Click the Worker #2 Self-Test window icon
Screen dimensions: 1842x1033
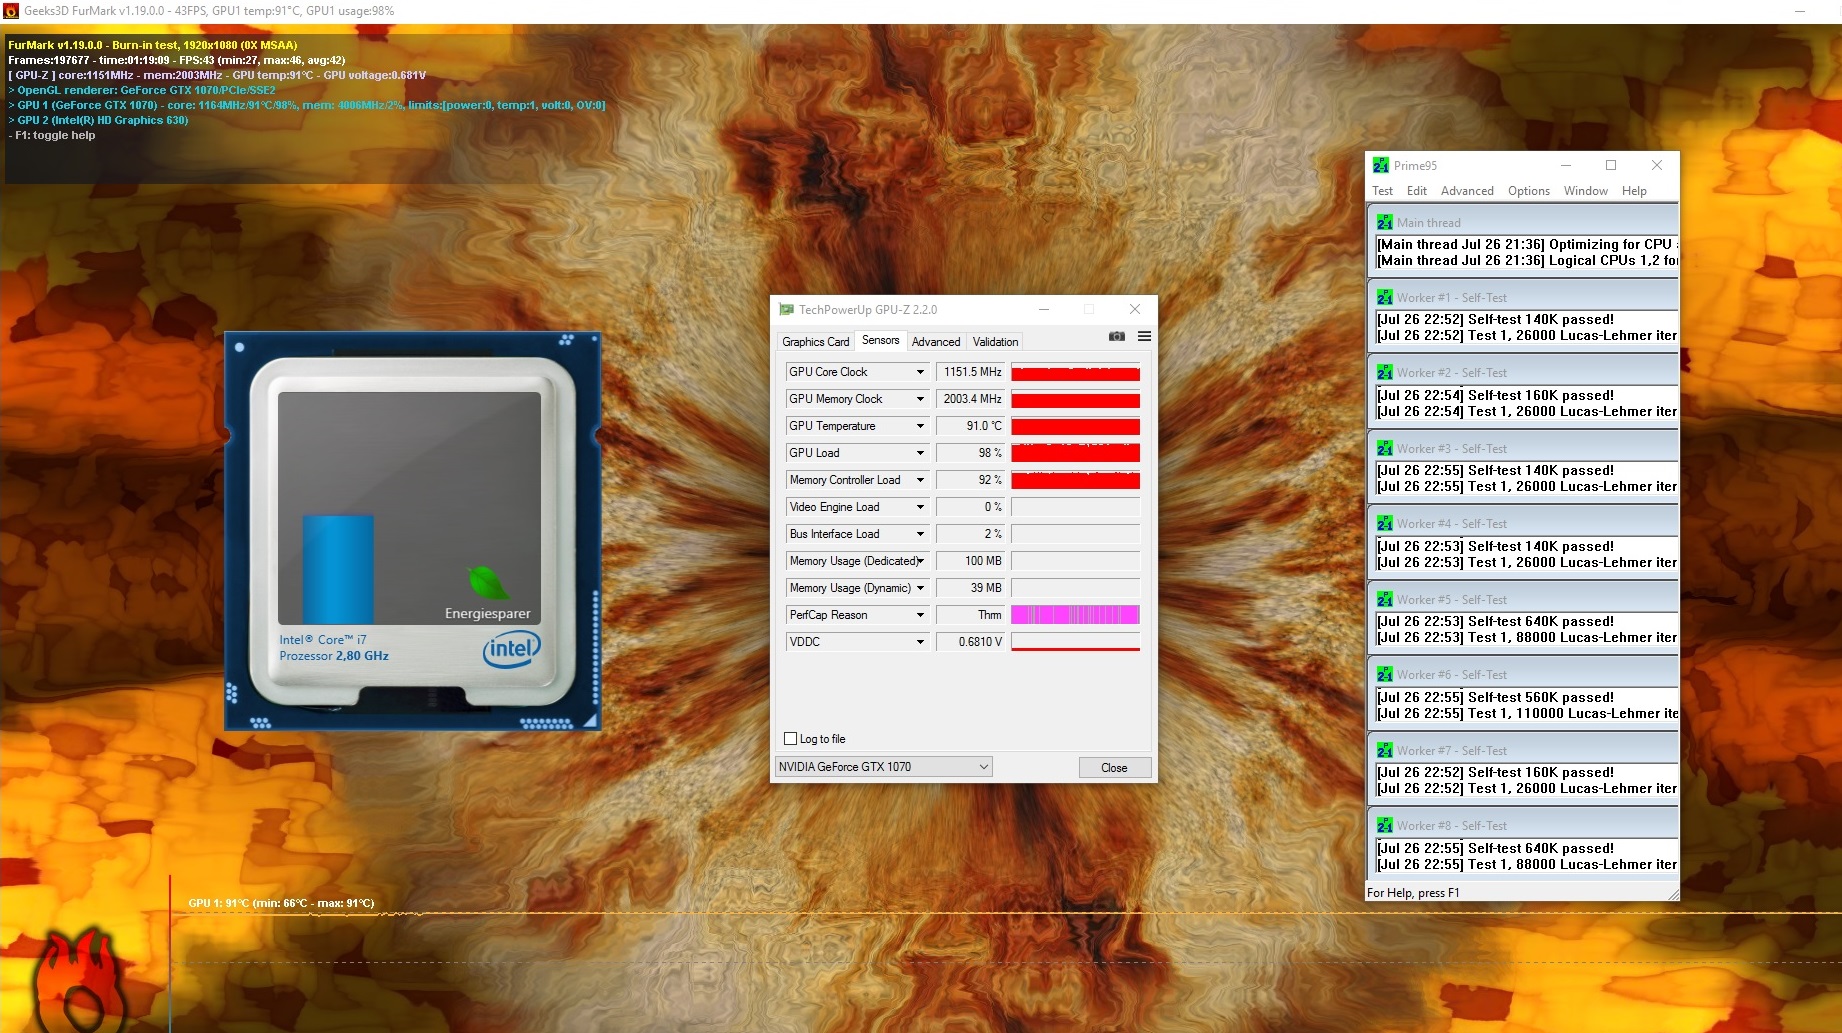[1384, 372]
